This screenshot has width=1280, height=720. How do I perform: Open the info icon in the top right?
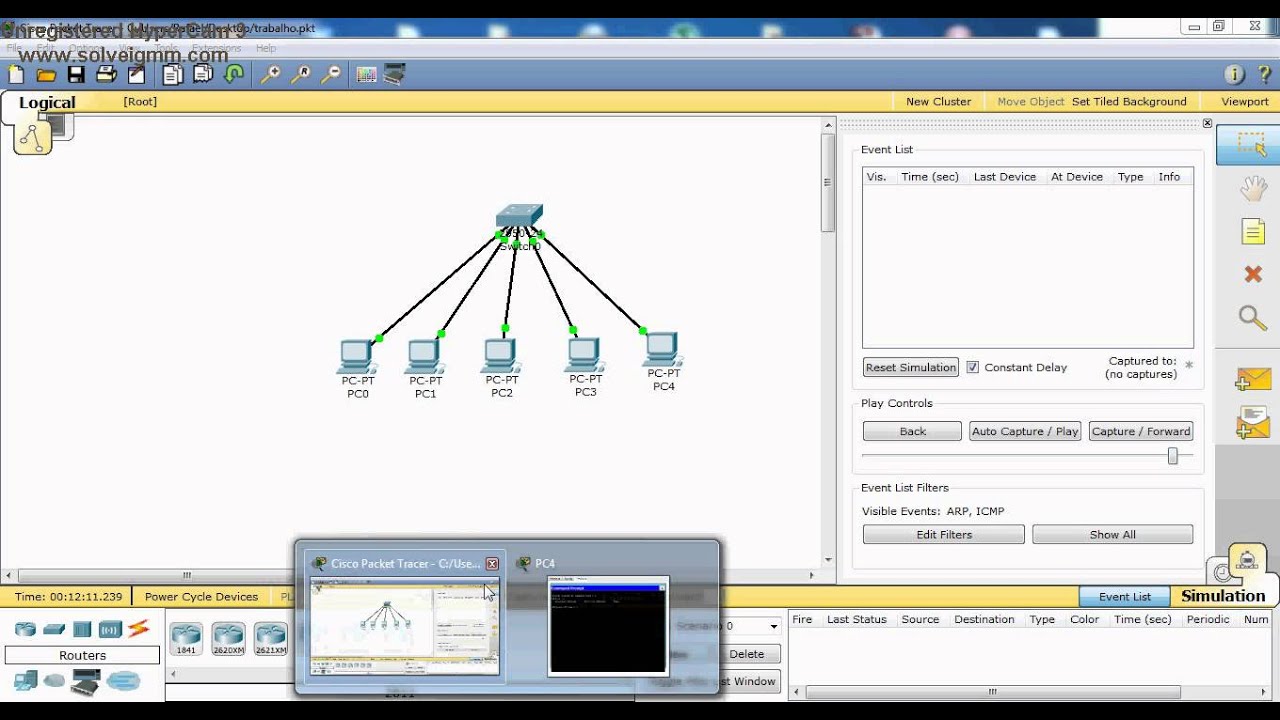click(1234, 75)
